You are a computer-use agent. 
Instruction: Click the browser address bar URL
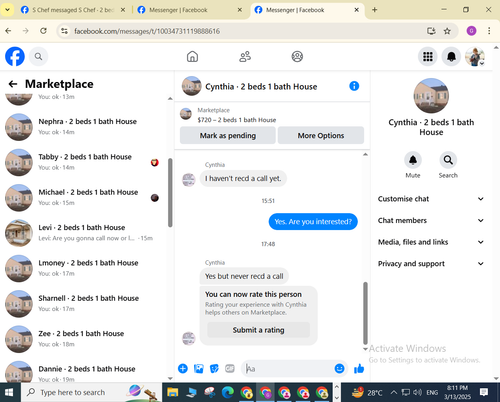pos(147,31)
